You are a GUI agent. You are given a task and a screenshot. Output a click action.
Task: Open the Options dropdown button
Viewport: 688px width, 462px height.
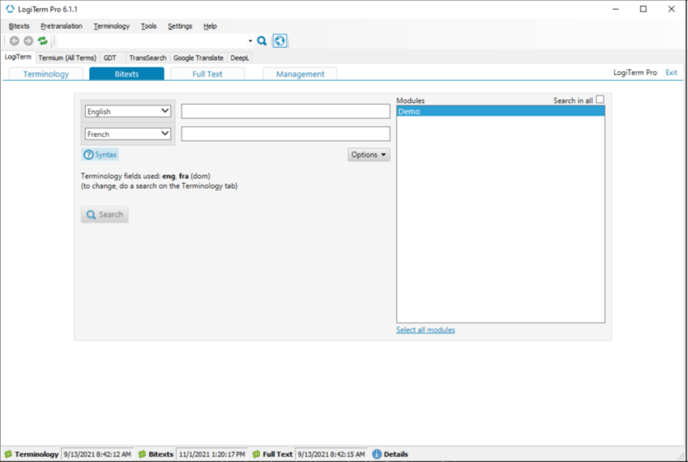tap(369, 154)
